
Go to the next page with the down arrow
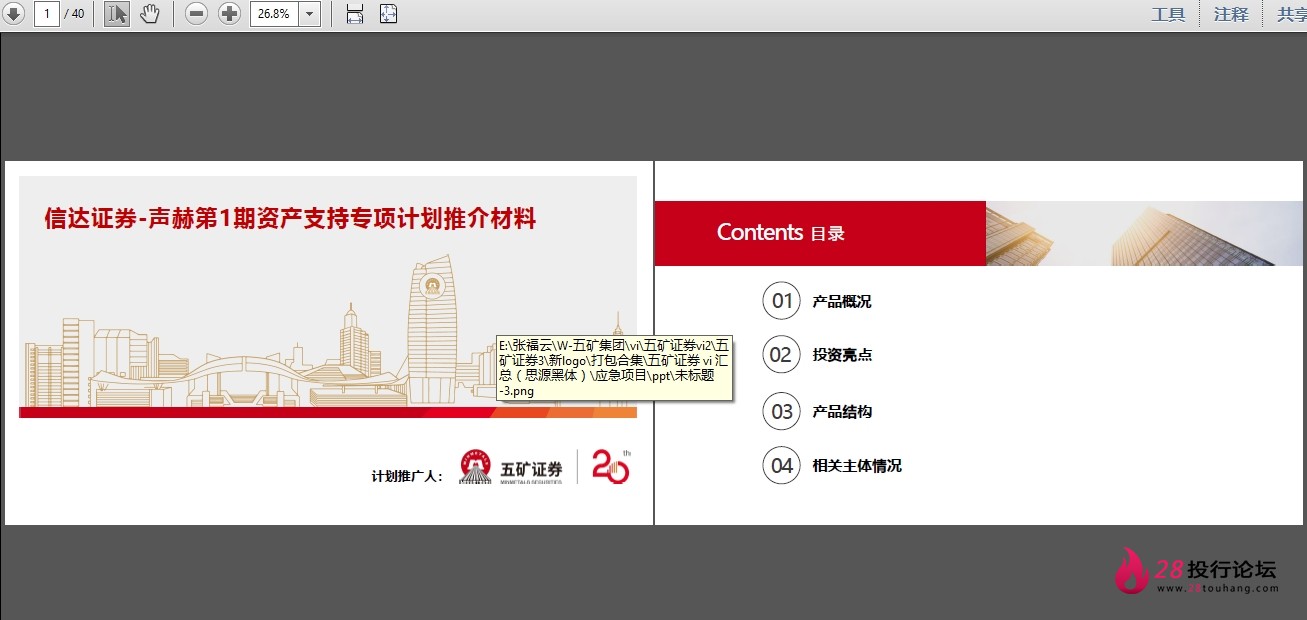(x=13, y=14)
